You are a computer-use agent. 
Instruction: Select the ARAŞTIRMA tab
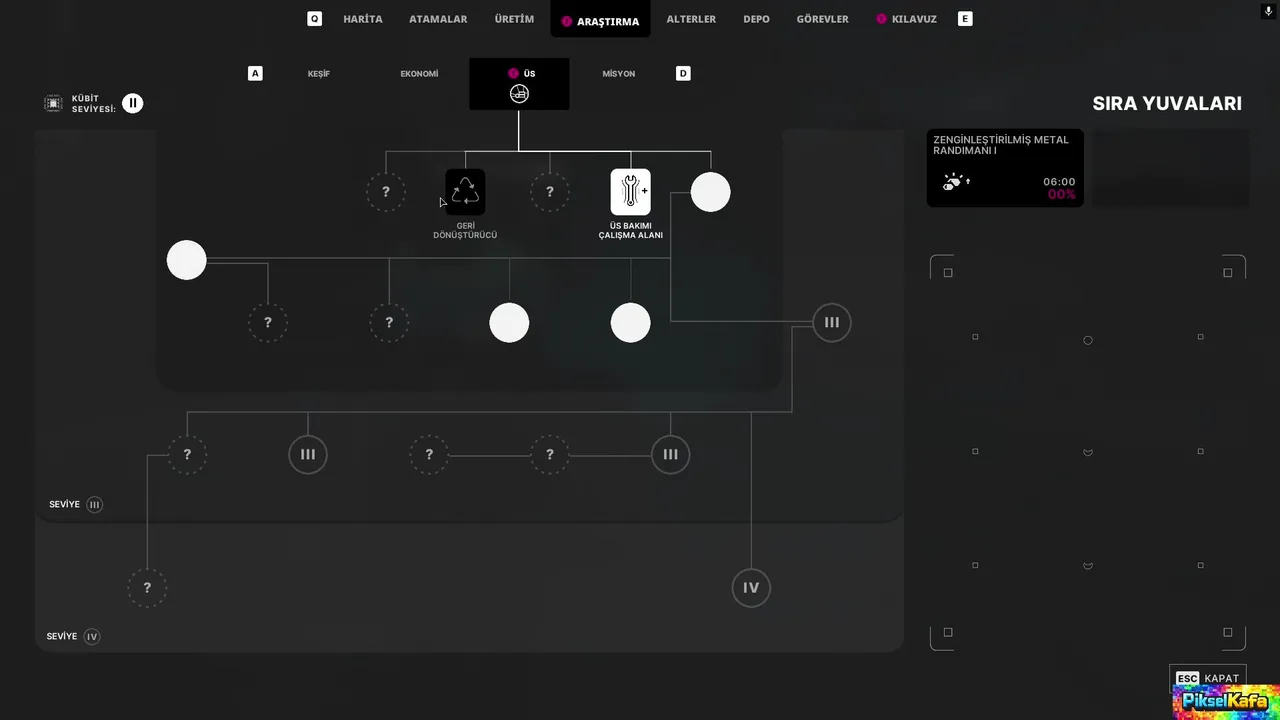[600, 20]
